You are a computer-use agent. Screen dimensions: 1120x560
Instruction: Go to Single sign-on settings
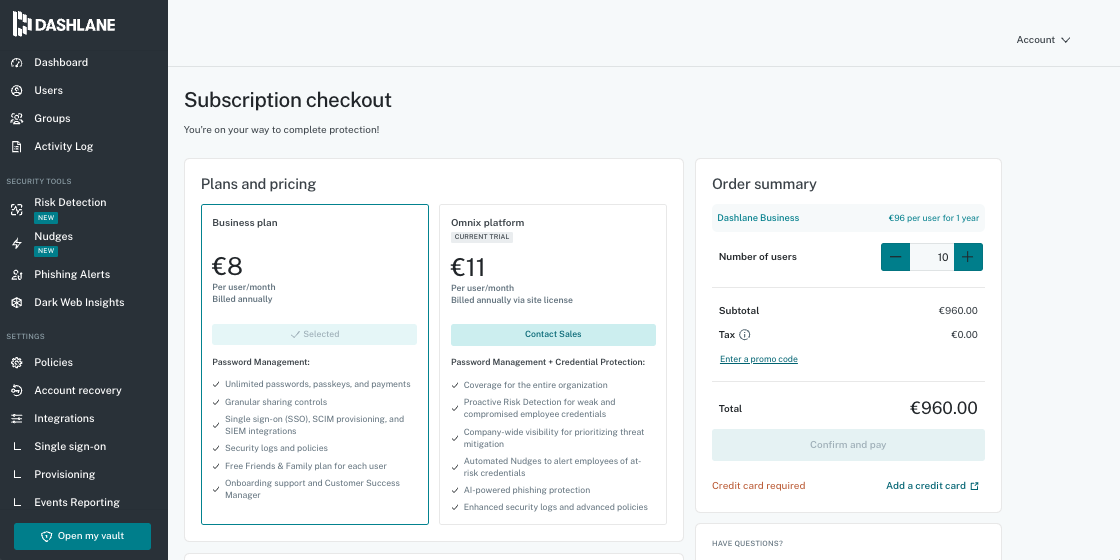pyautogui.click(x=70, y=446)
